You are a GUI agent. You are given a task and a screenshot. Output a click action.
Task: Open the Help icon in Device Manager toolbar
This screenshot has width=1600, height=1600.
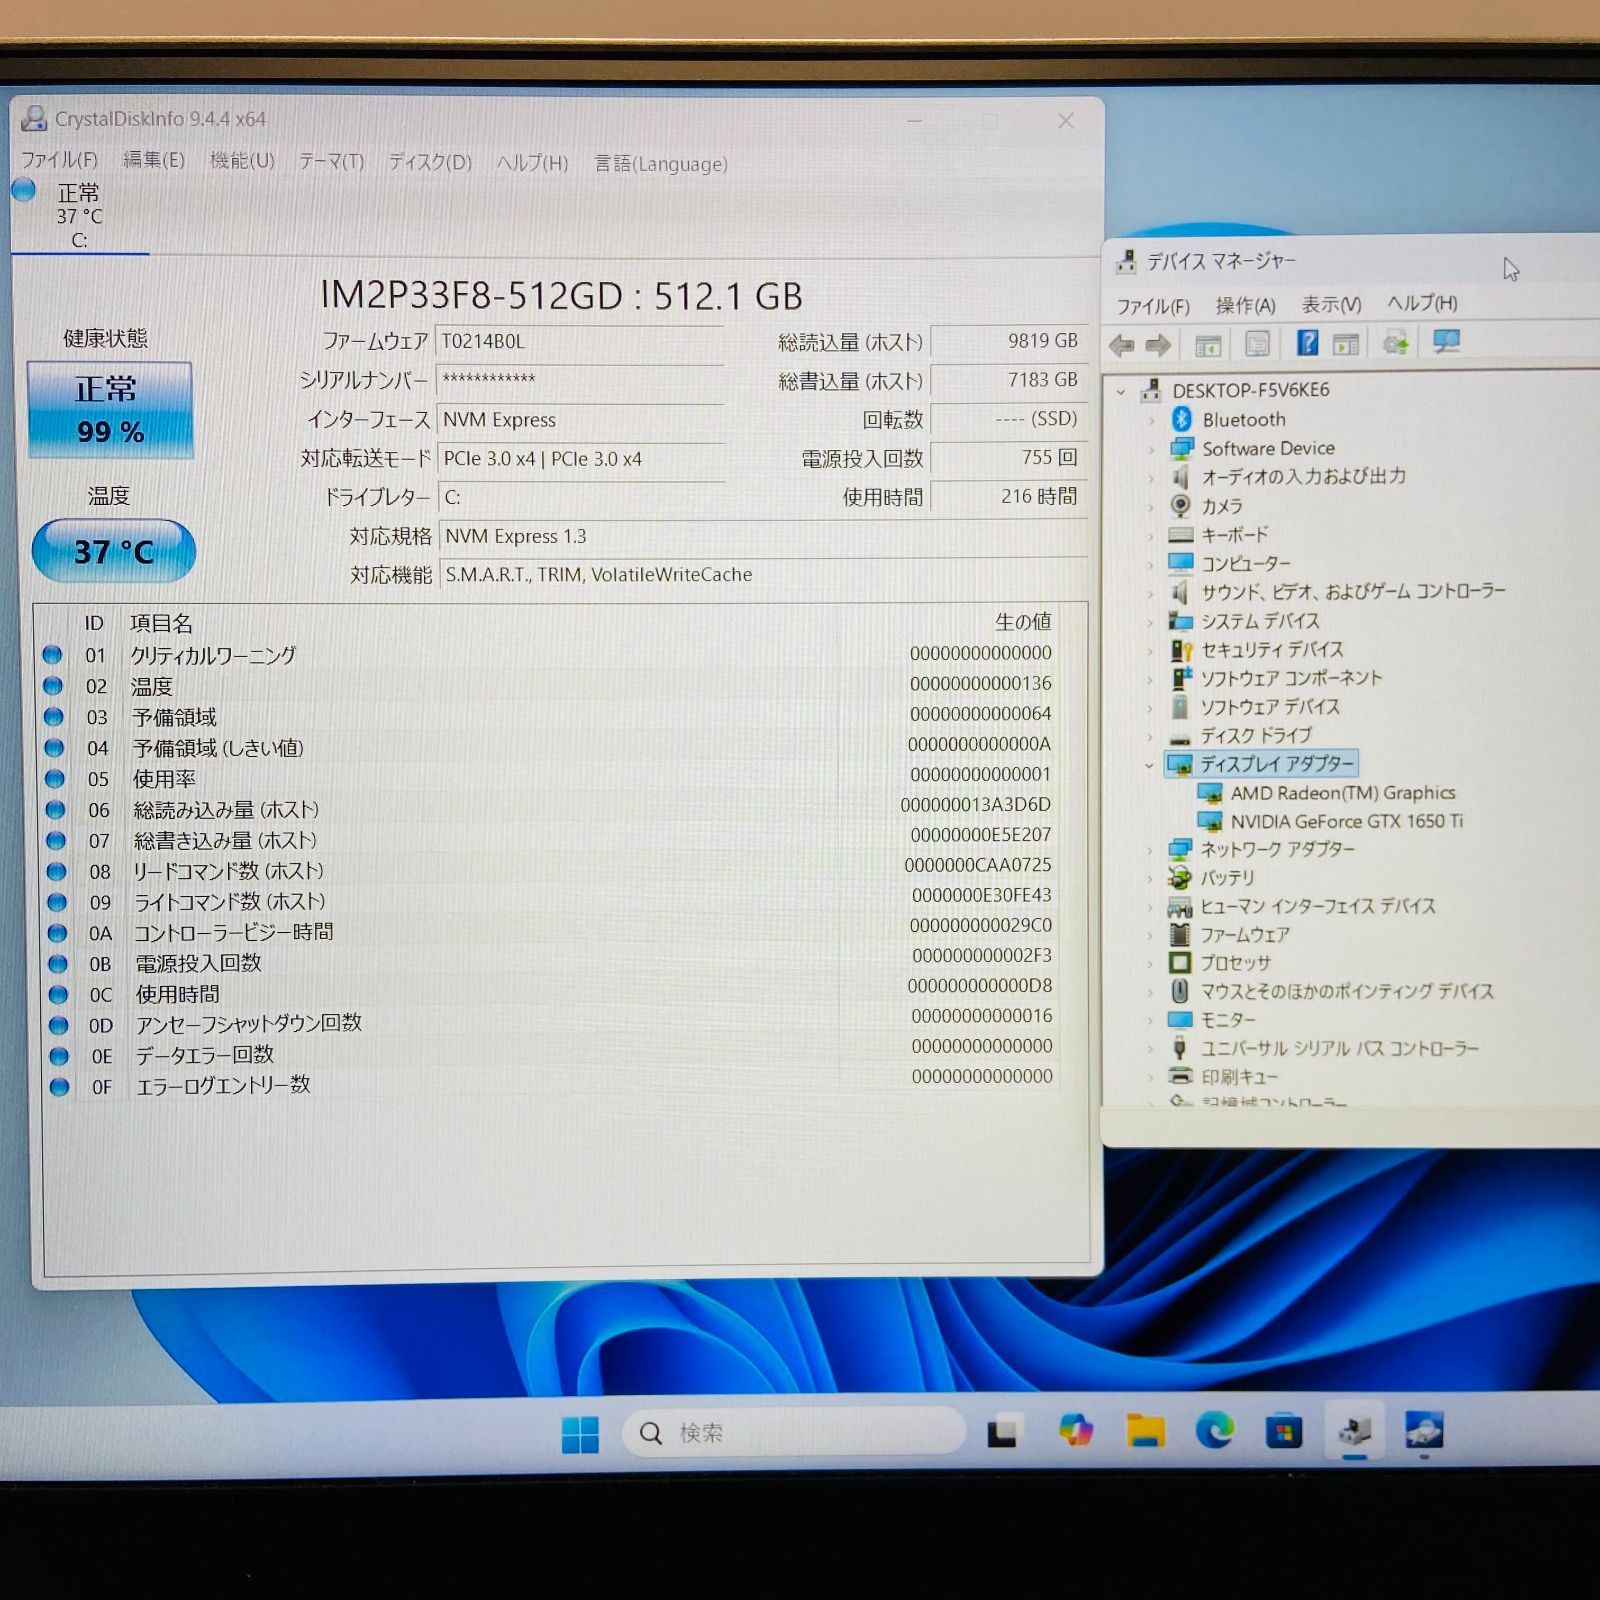tap(1307, 343)
